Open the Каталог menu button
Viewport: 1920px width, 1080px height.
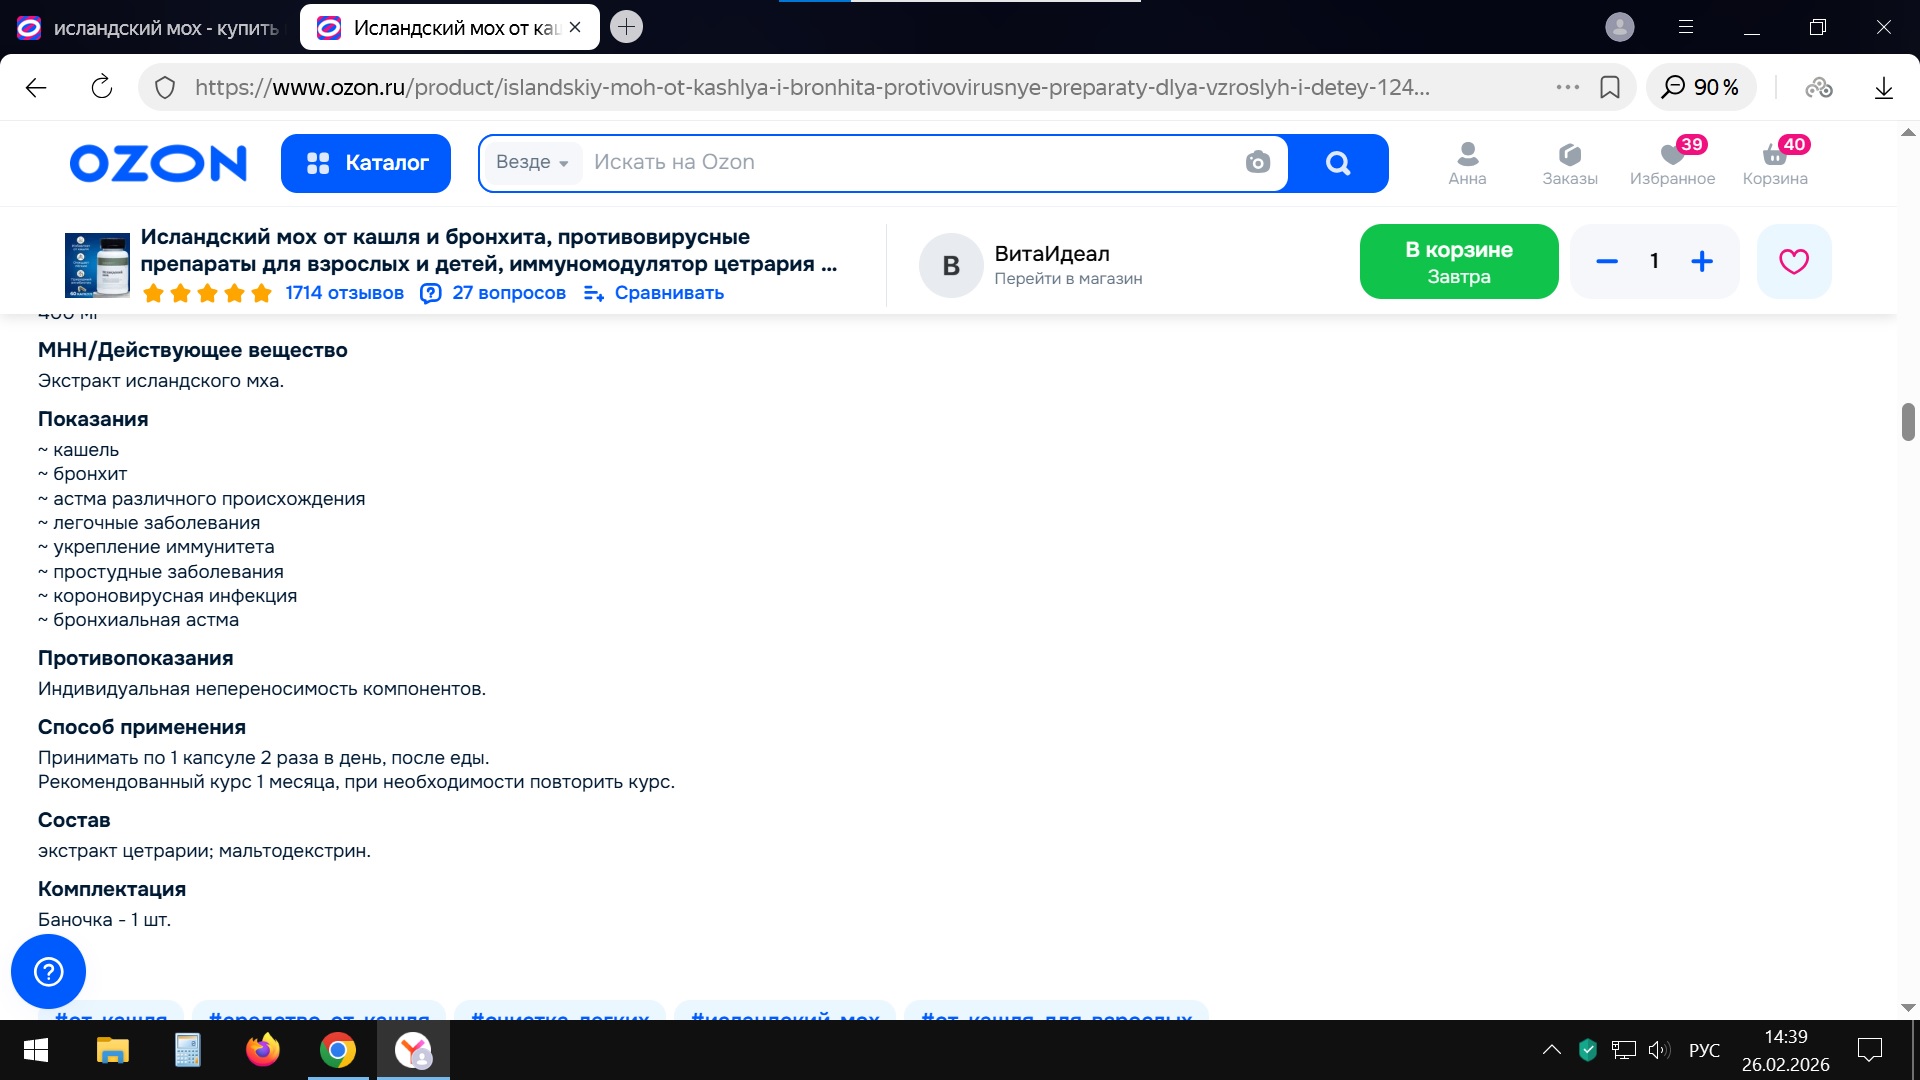[x=366, y=163]
